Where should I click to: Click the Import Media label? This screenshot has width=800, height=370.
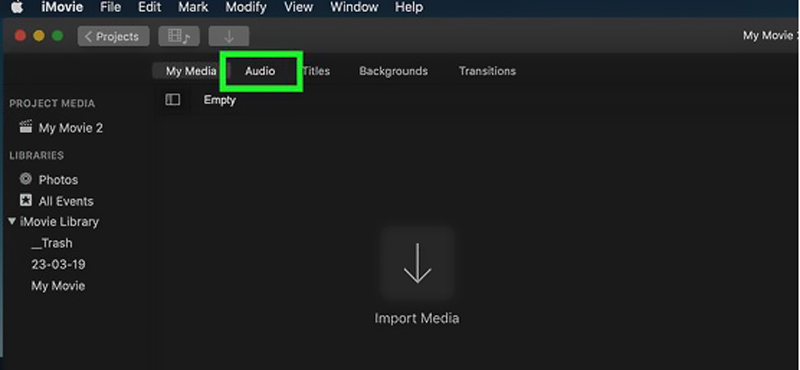pyautogui.click(x=417, y=318)
